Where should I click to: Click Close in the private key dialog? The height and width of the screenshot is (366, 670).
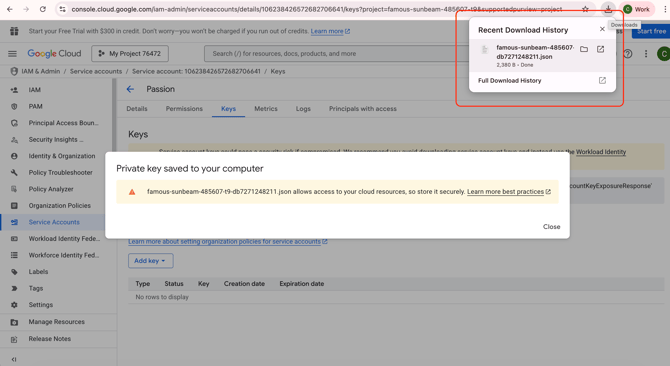(x=551, y=227)
